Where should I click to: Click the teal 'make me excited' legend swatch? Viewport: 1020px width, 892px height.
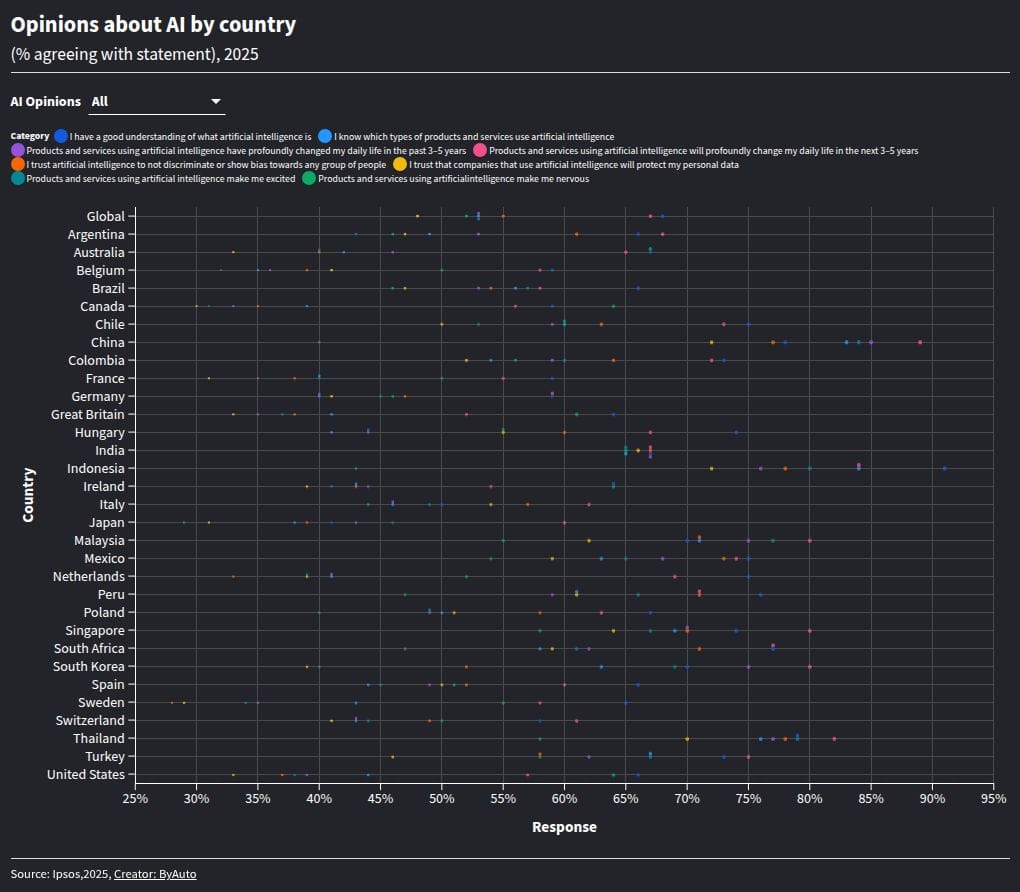pyautogui.click(x=18, y=178)
